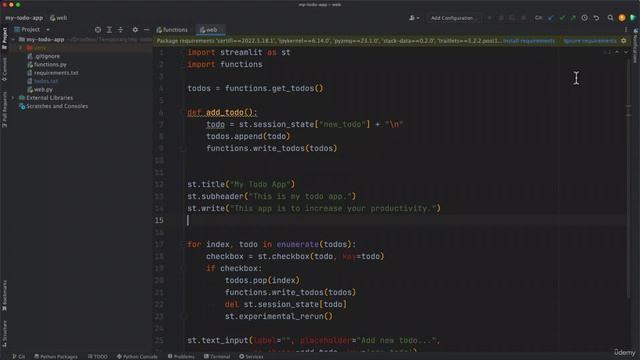Jump to previous highlighted problem arrow
This screenshot has height=360, width=640.
coord(617,52)
